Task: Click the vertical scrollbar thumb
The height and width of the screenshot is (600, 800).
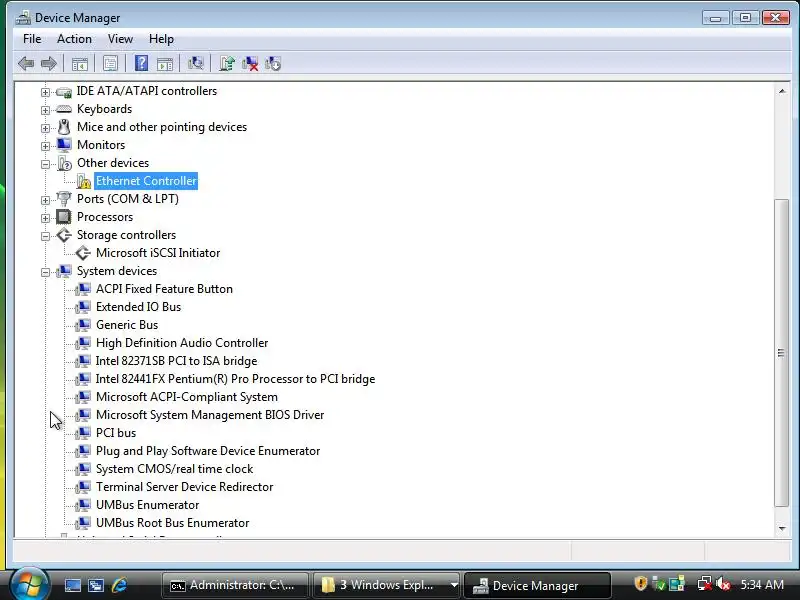Action: [x=781, y=353]
